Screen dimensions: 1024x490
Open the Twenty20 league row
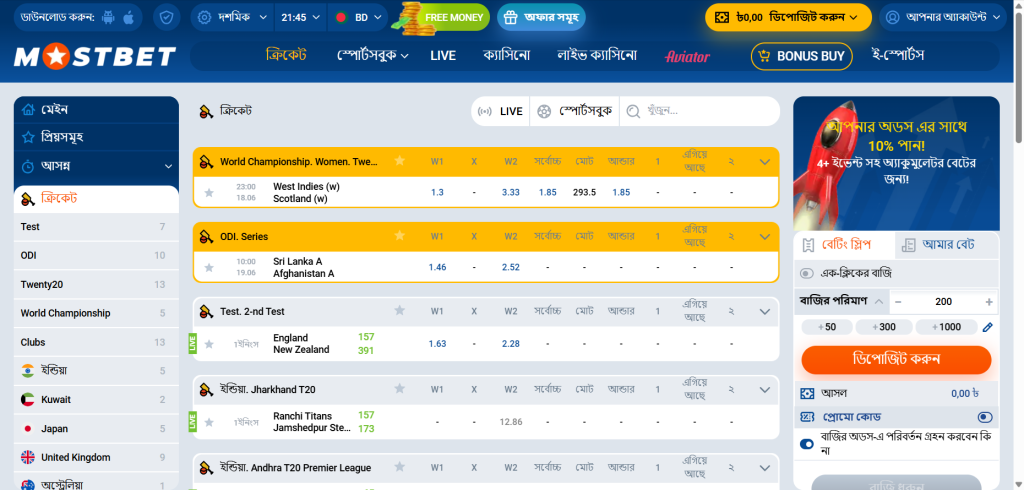pos(96,284)
